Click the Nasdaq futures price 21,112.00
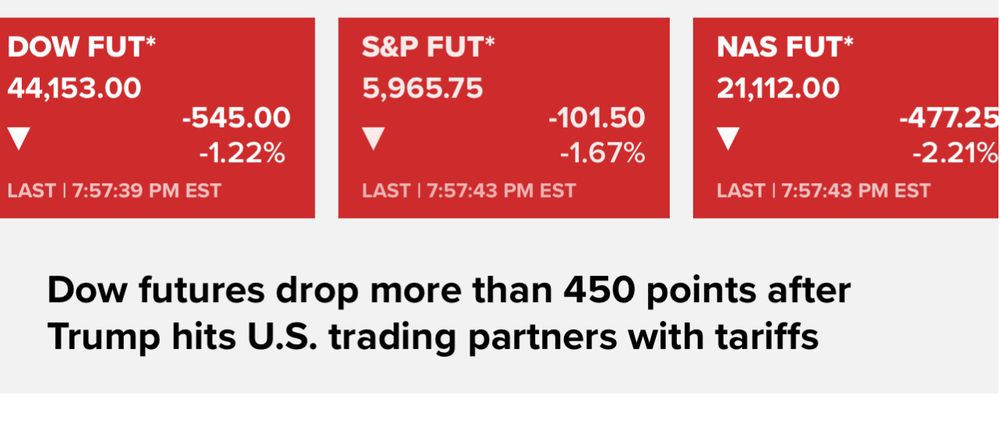 778,88
